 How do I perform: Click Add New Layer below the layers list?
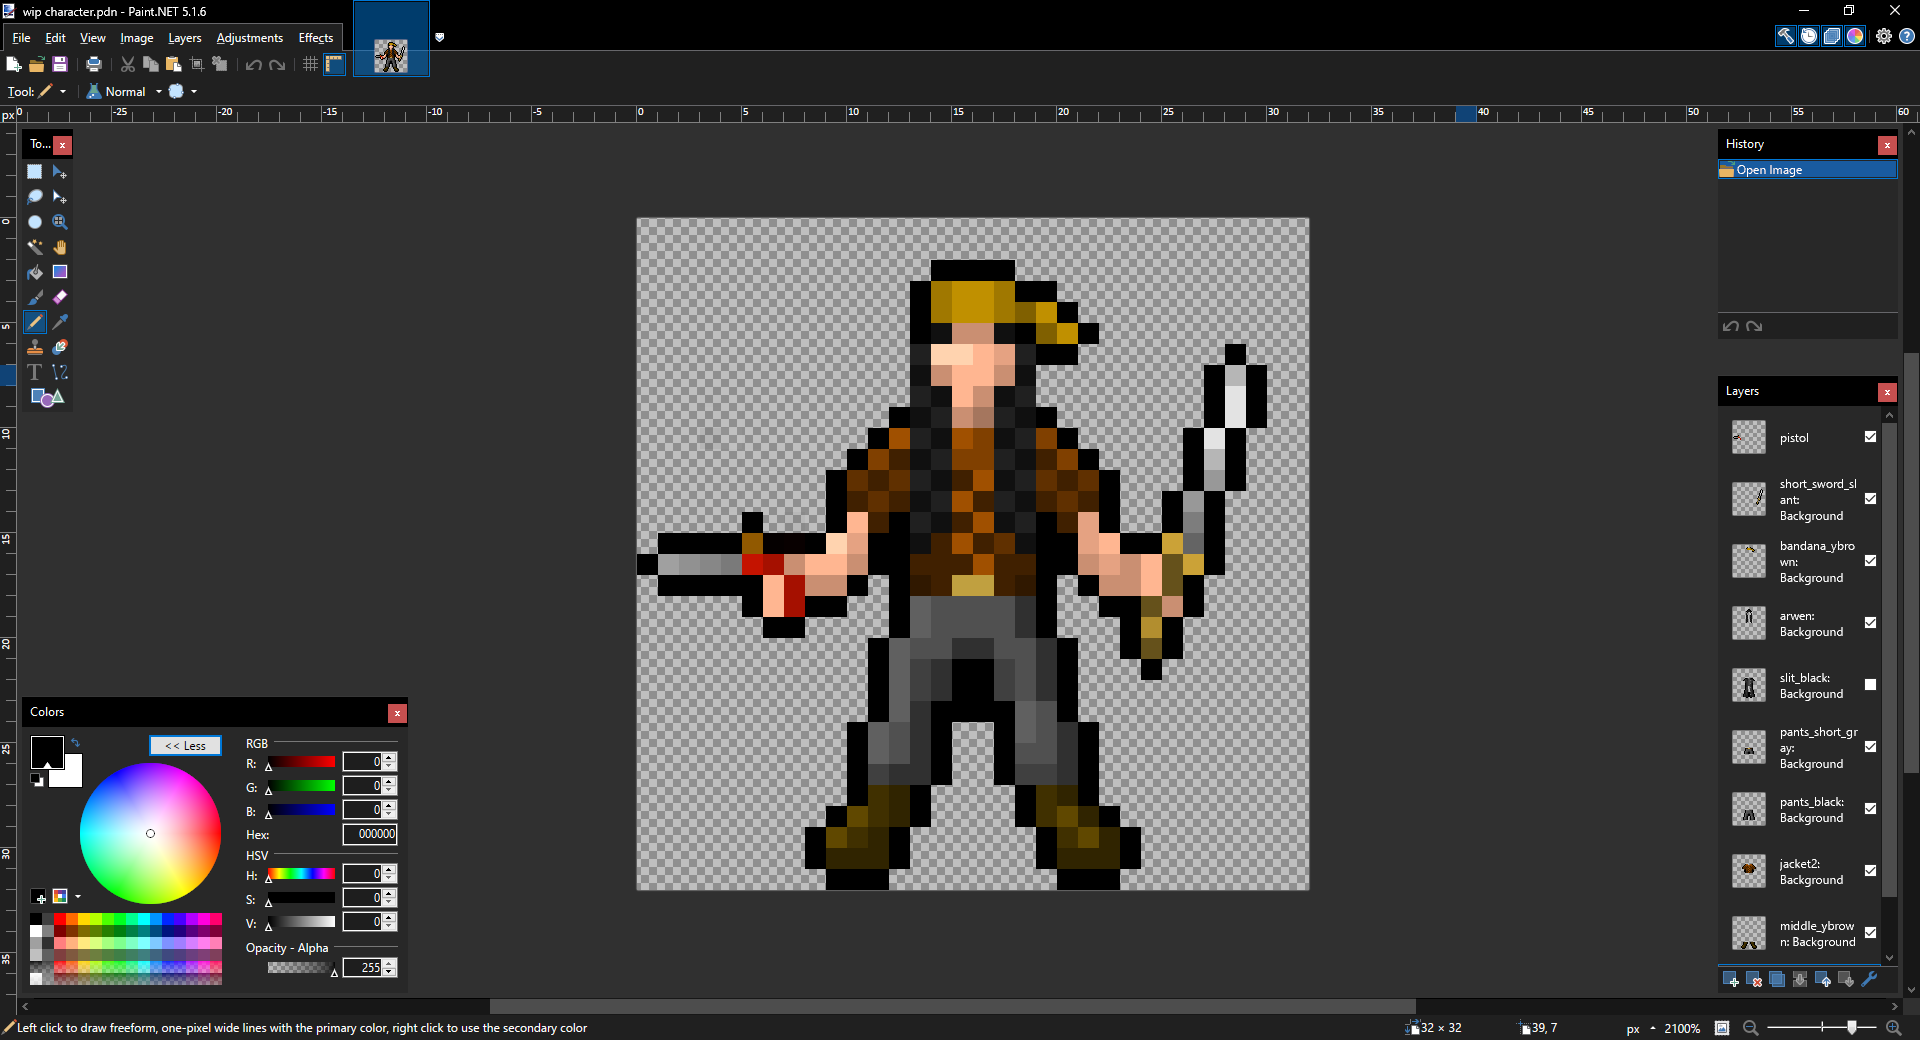[1731, 980]
